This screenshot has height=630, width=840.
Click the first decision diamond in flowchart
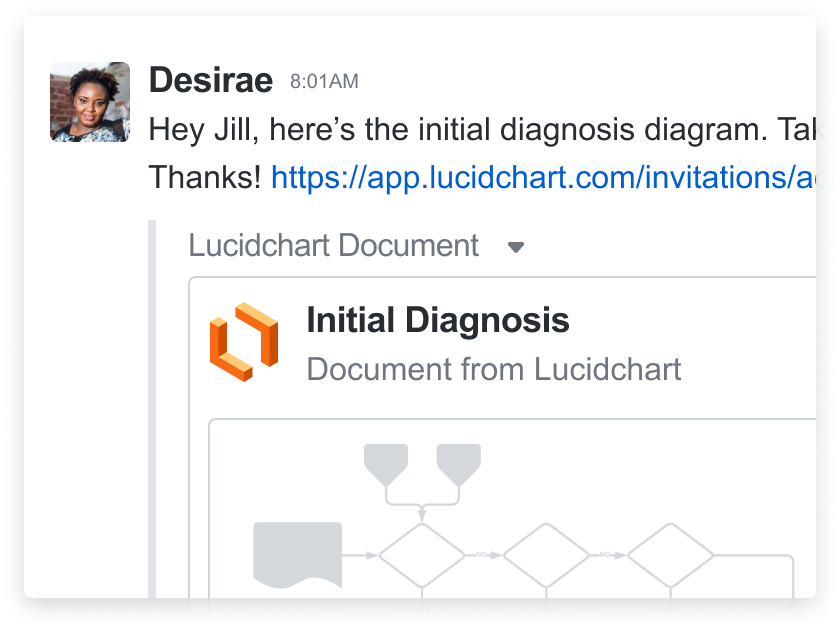point(422,556)
